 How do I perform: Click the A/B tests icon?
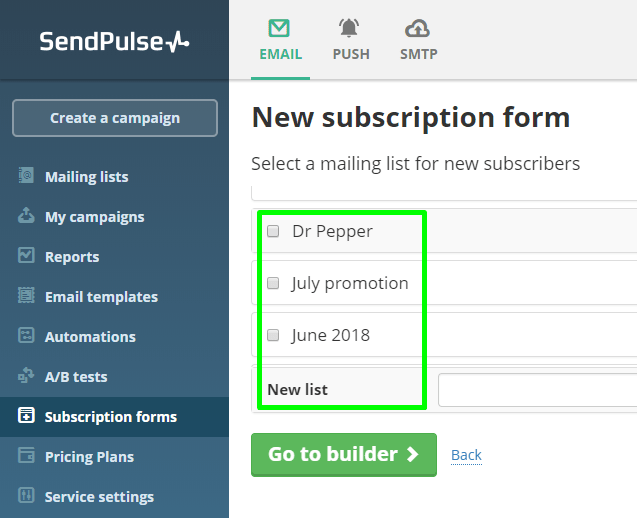point(26,375)
